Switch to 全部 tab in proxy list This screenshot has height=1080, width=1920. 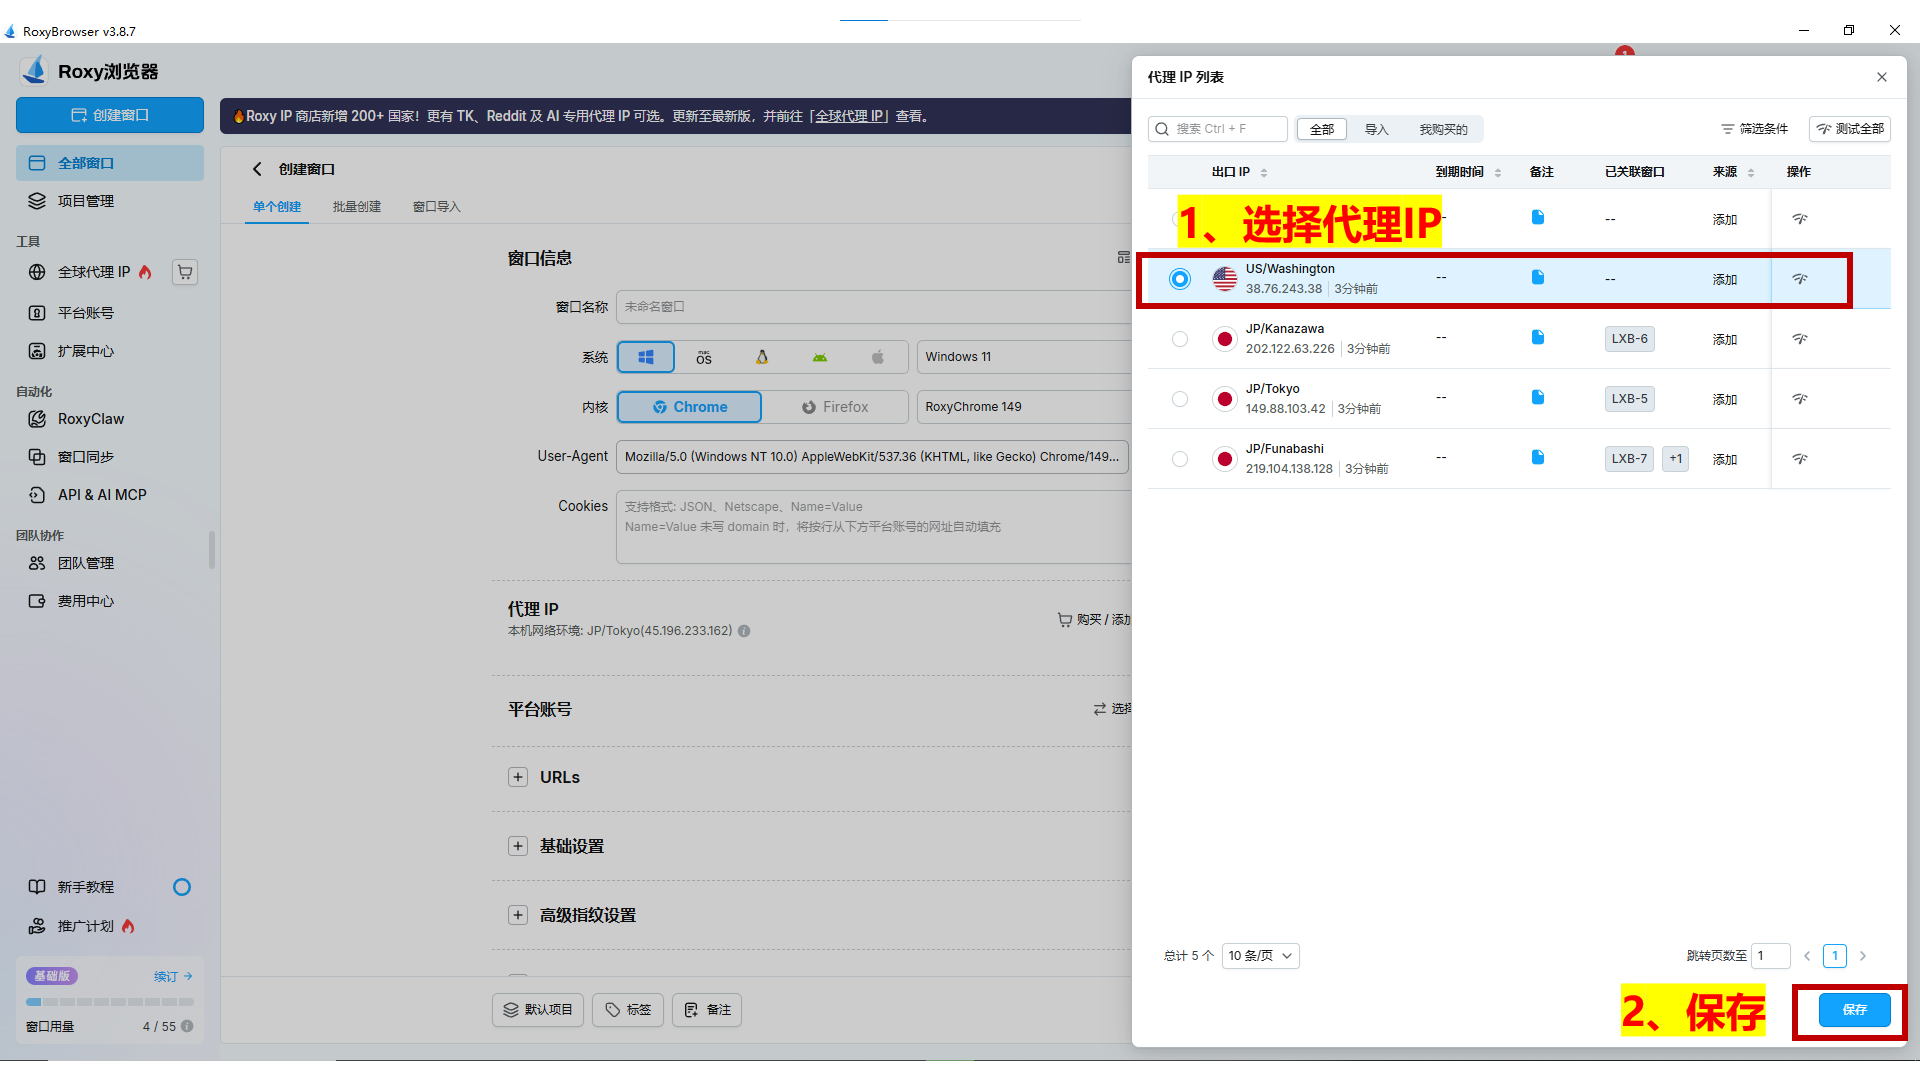coord(1322,129)
